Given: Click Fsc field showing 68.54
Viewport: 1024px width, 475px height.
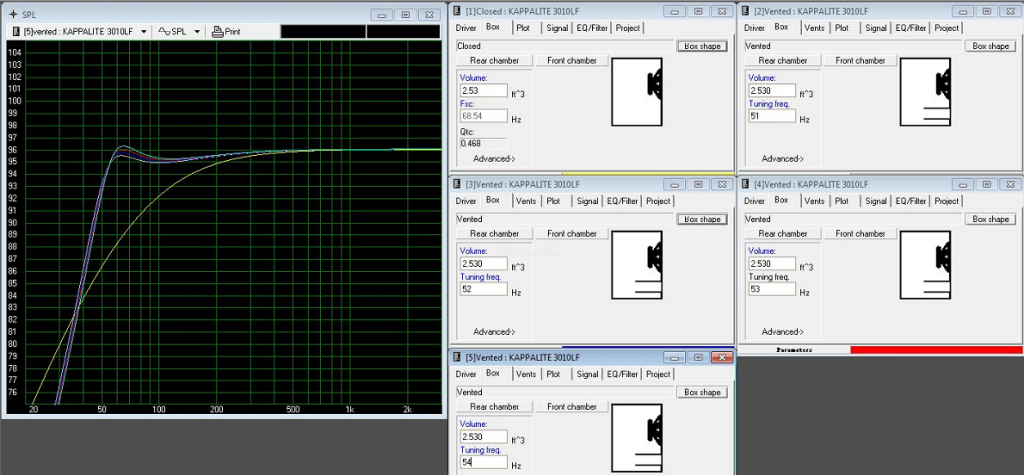Looking at the screenshot, I should pos(483,116).
